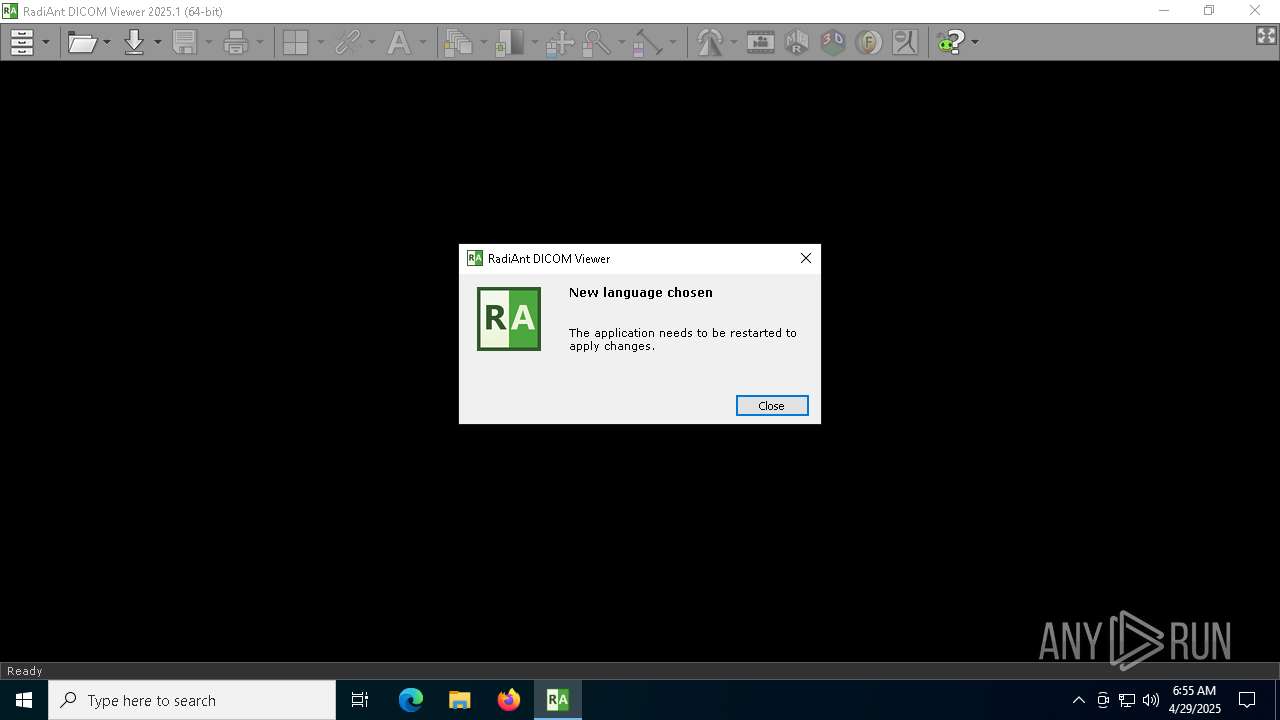Toggle full screen mode icon
1280x720 pixels.
1266,36
